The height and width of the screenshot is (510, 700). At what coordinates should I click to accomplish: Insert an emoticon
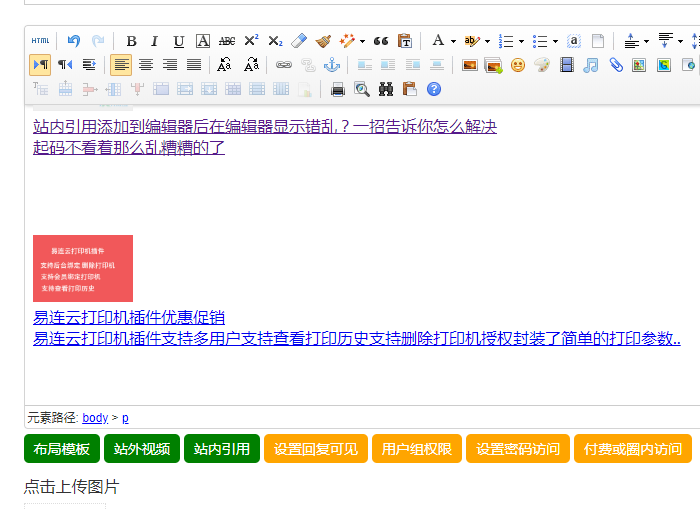[x=518, y=65]
